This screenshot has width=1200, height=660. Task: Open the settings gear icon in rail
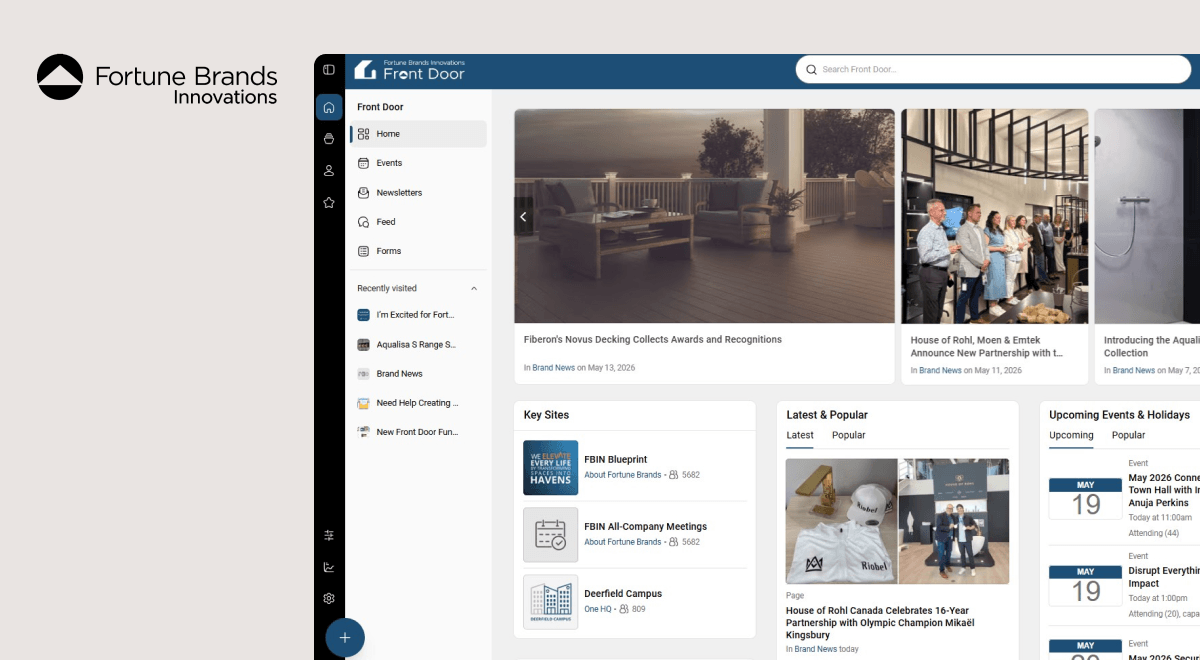point(329,598)
